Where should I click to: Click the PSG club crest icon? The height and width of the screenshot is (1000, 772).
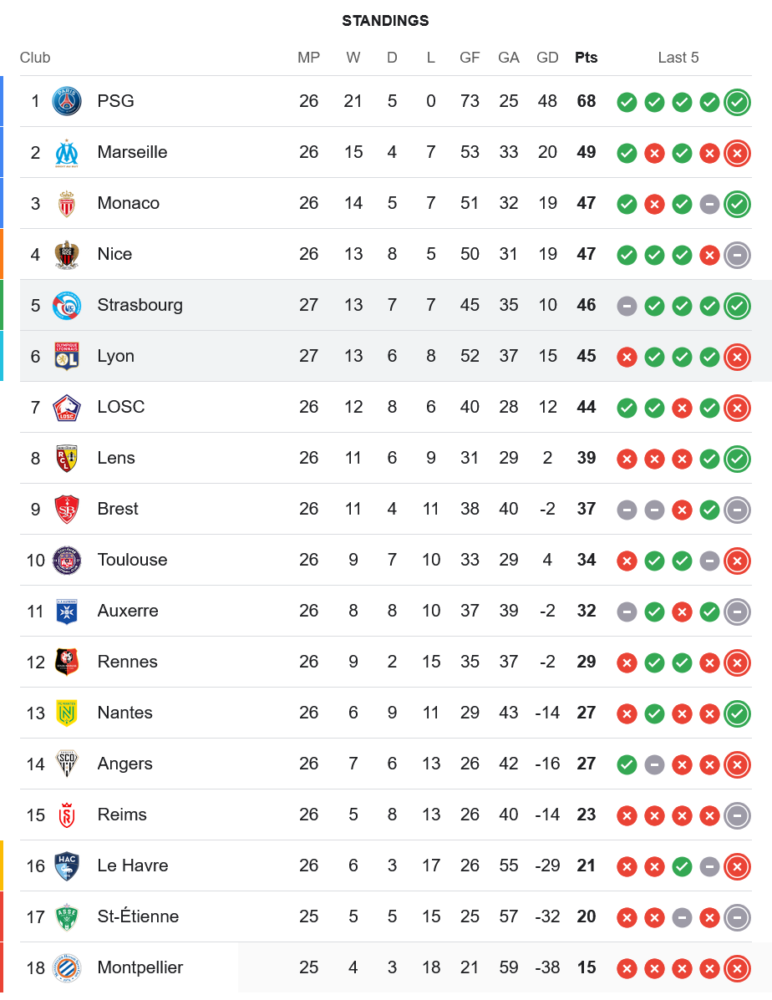tap(67, 101)
